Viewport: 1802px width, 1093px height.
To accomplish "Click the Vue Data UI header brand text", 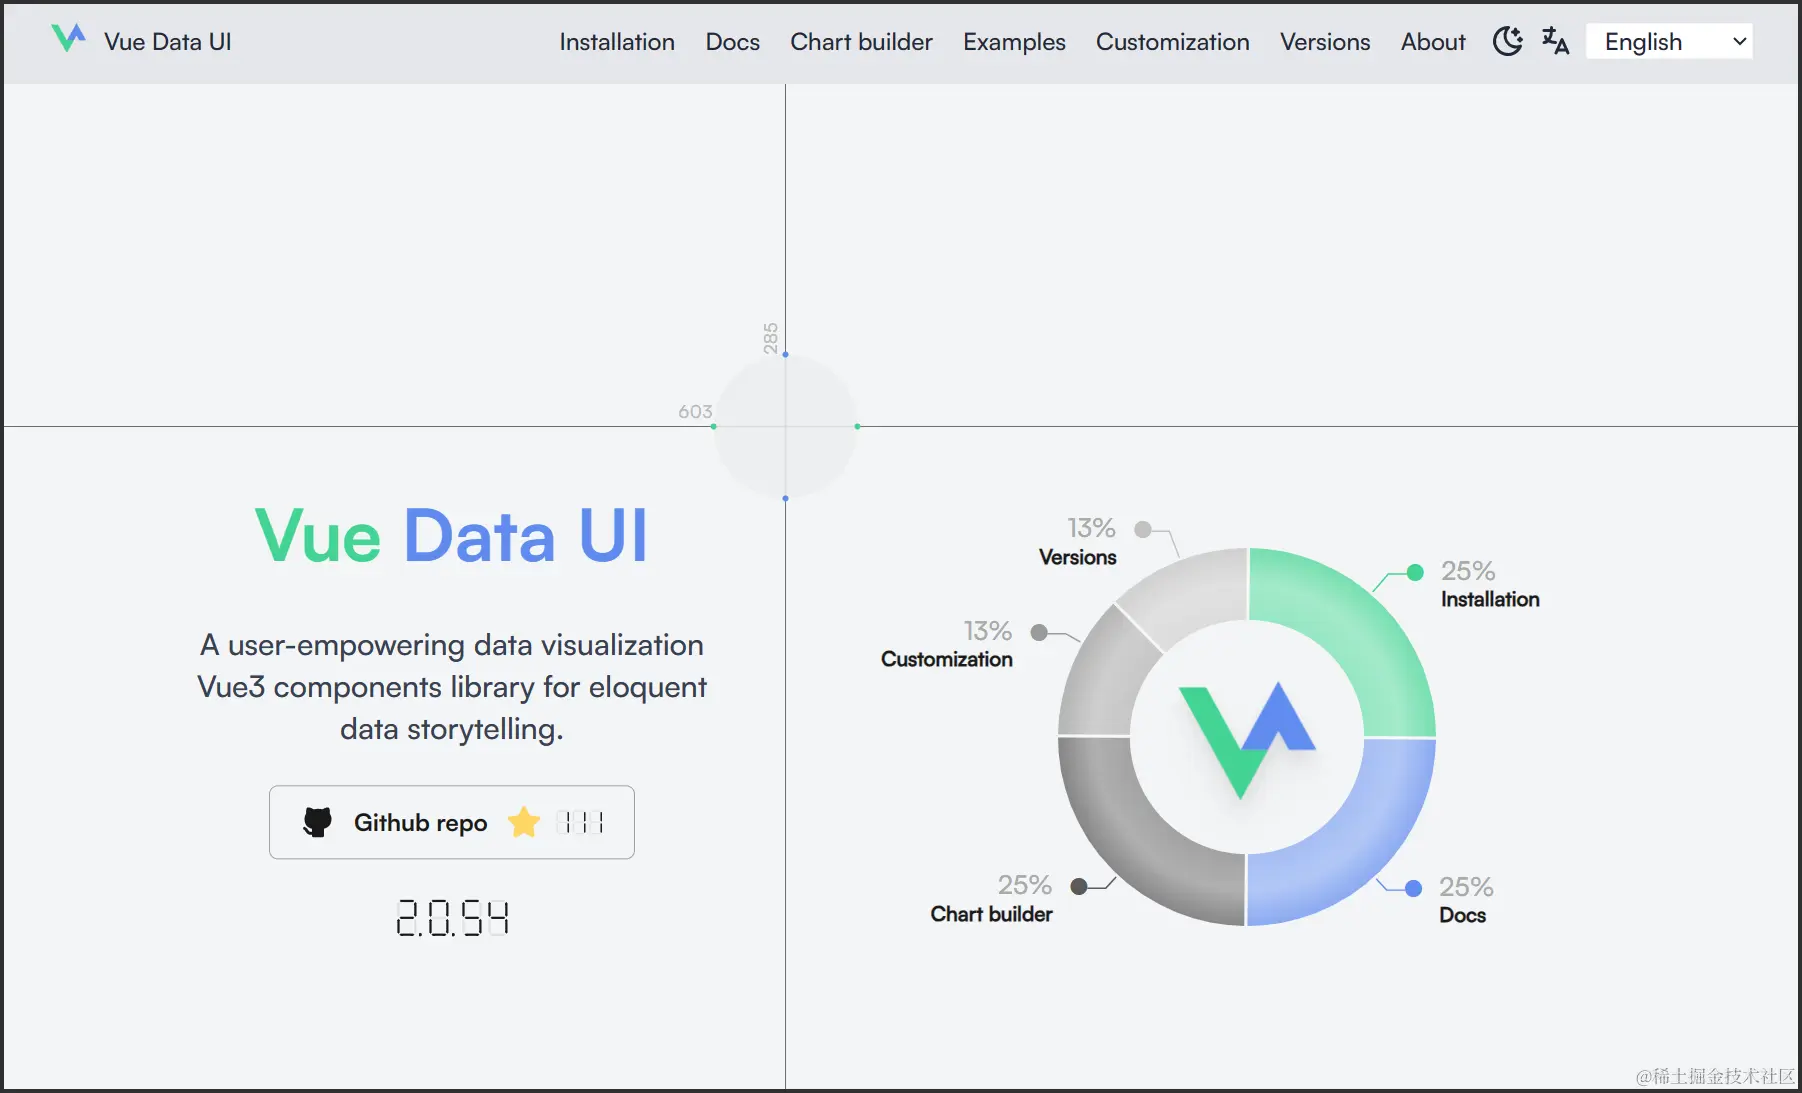I will pos(168,42).
